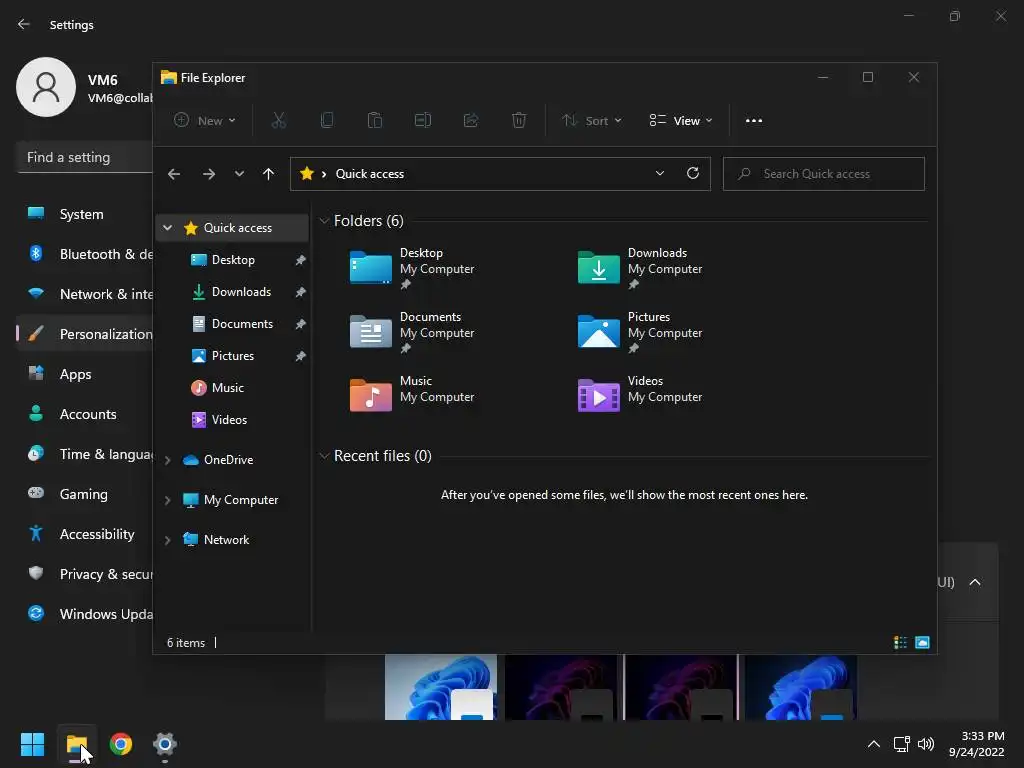This screenshot has width=1024, height=768.
Task: Click the VM6 user profile avatar
Action: [46, 87]
